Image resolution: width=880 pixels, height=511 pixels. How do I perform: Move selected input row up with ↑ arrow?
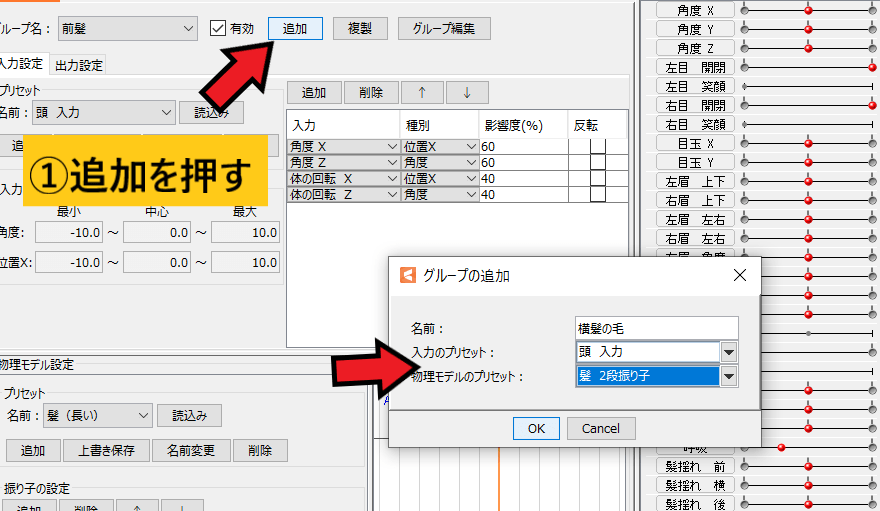click(422, 92)
